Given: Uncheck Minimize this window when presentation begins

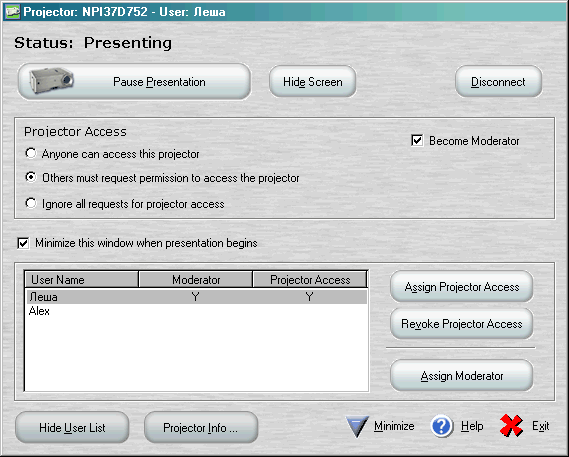Looking at the screenshot, I should click(x=23, y=243).
